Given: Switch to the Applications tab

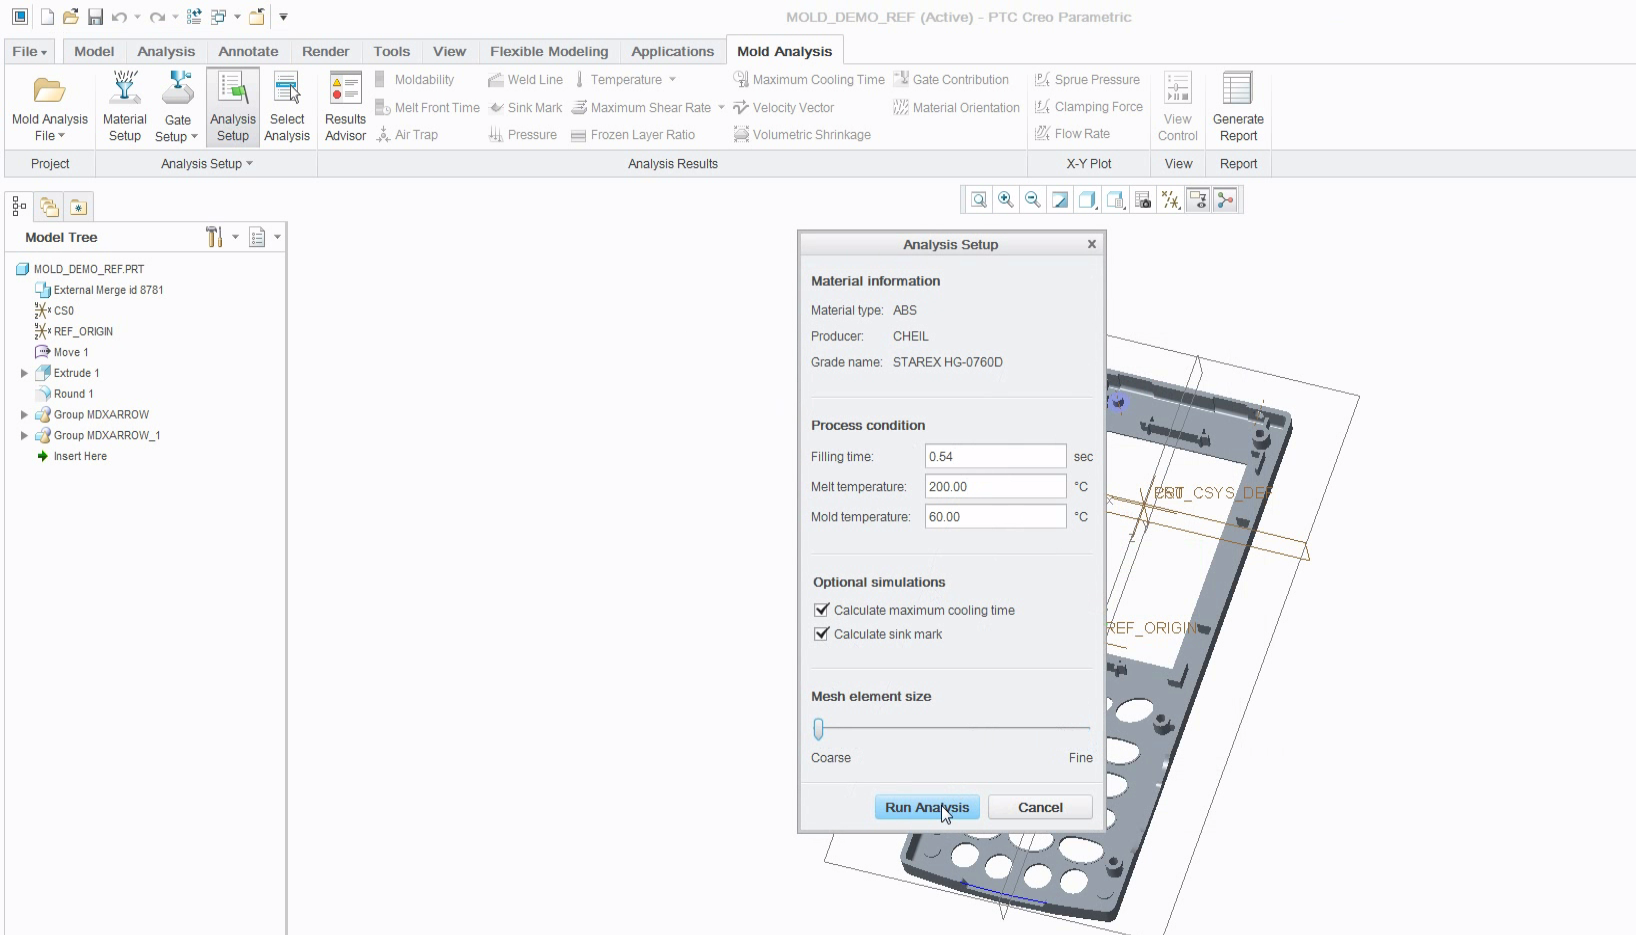Looking at the screenshot, I should pos(673,51).
